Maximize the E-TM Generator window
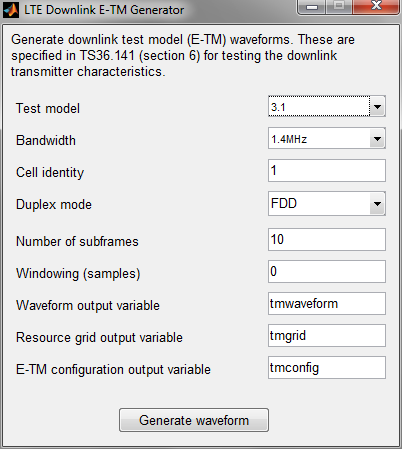This screenshot has width=402, height=449. coord(339,7)
